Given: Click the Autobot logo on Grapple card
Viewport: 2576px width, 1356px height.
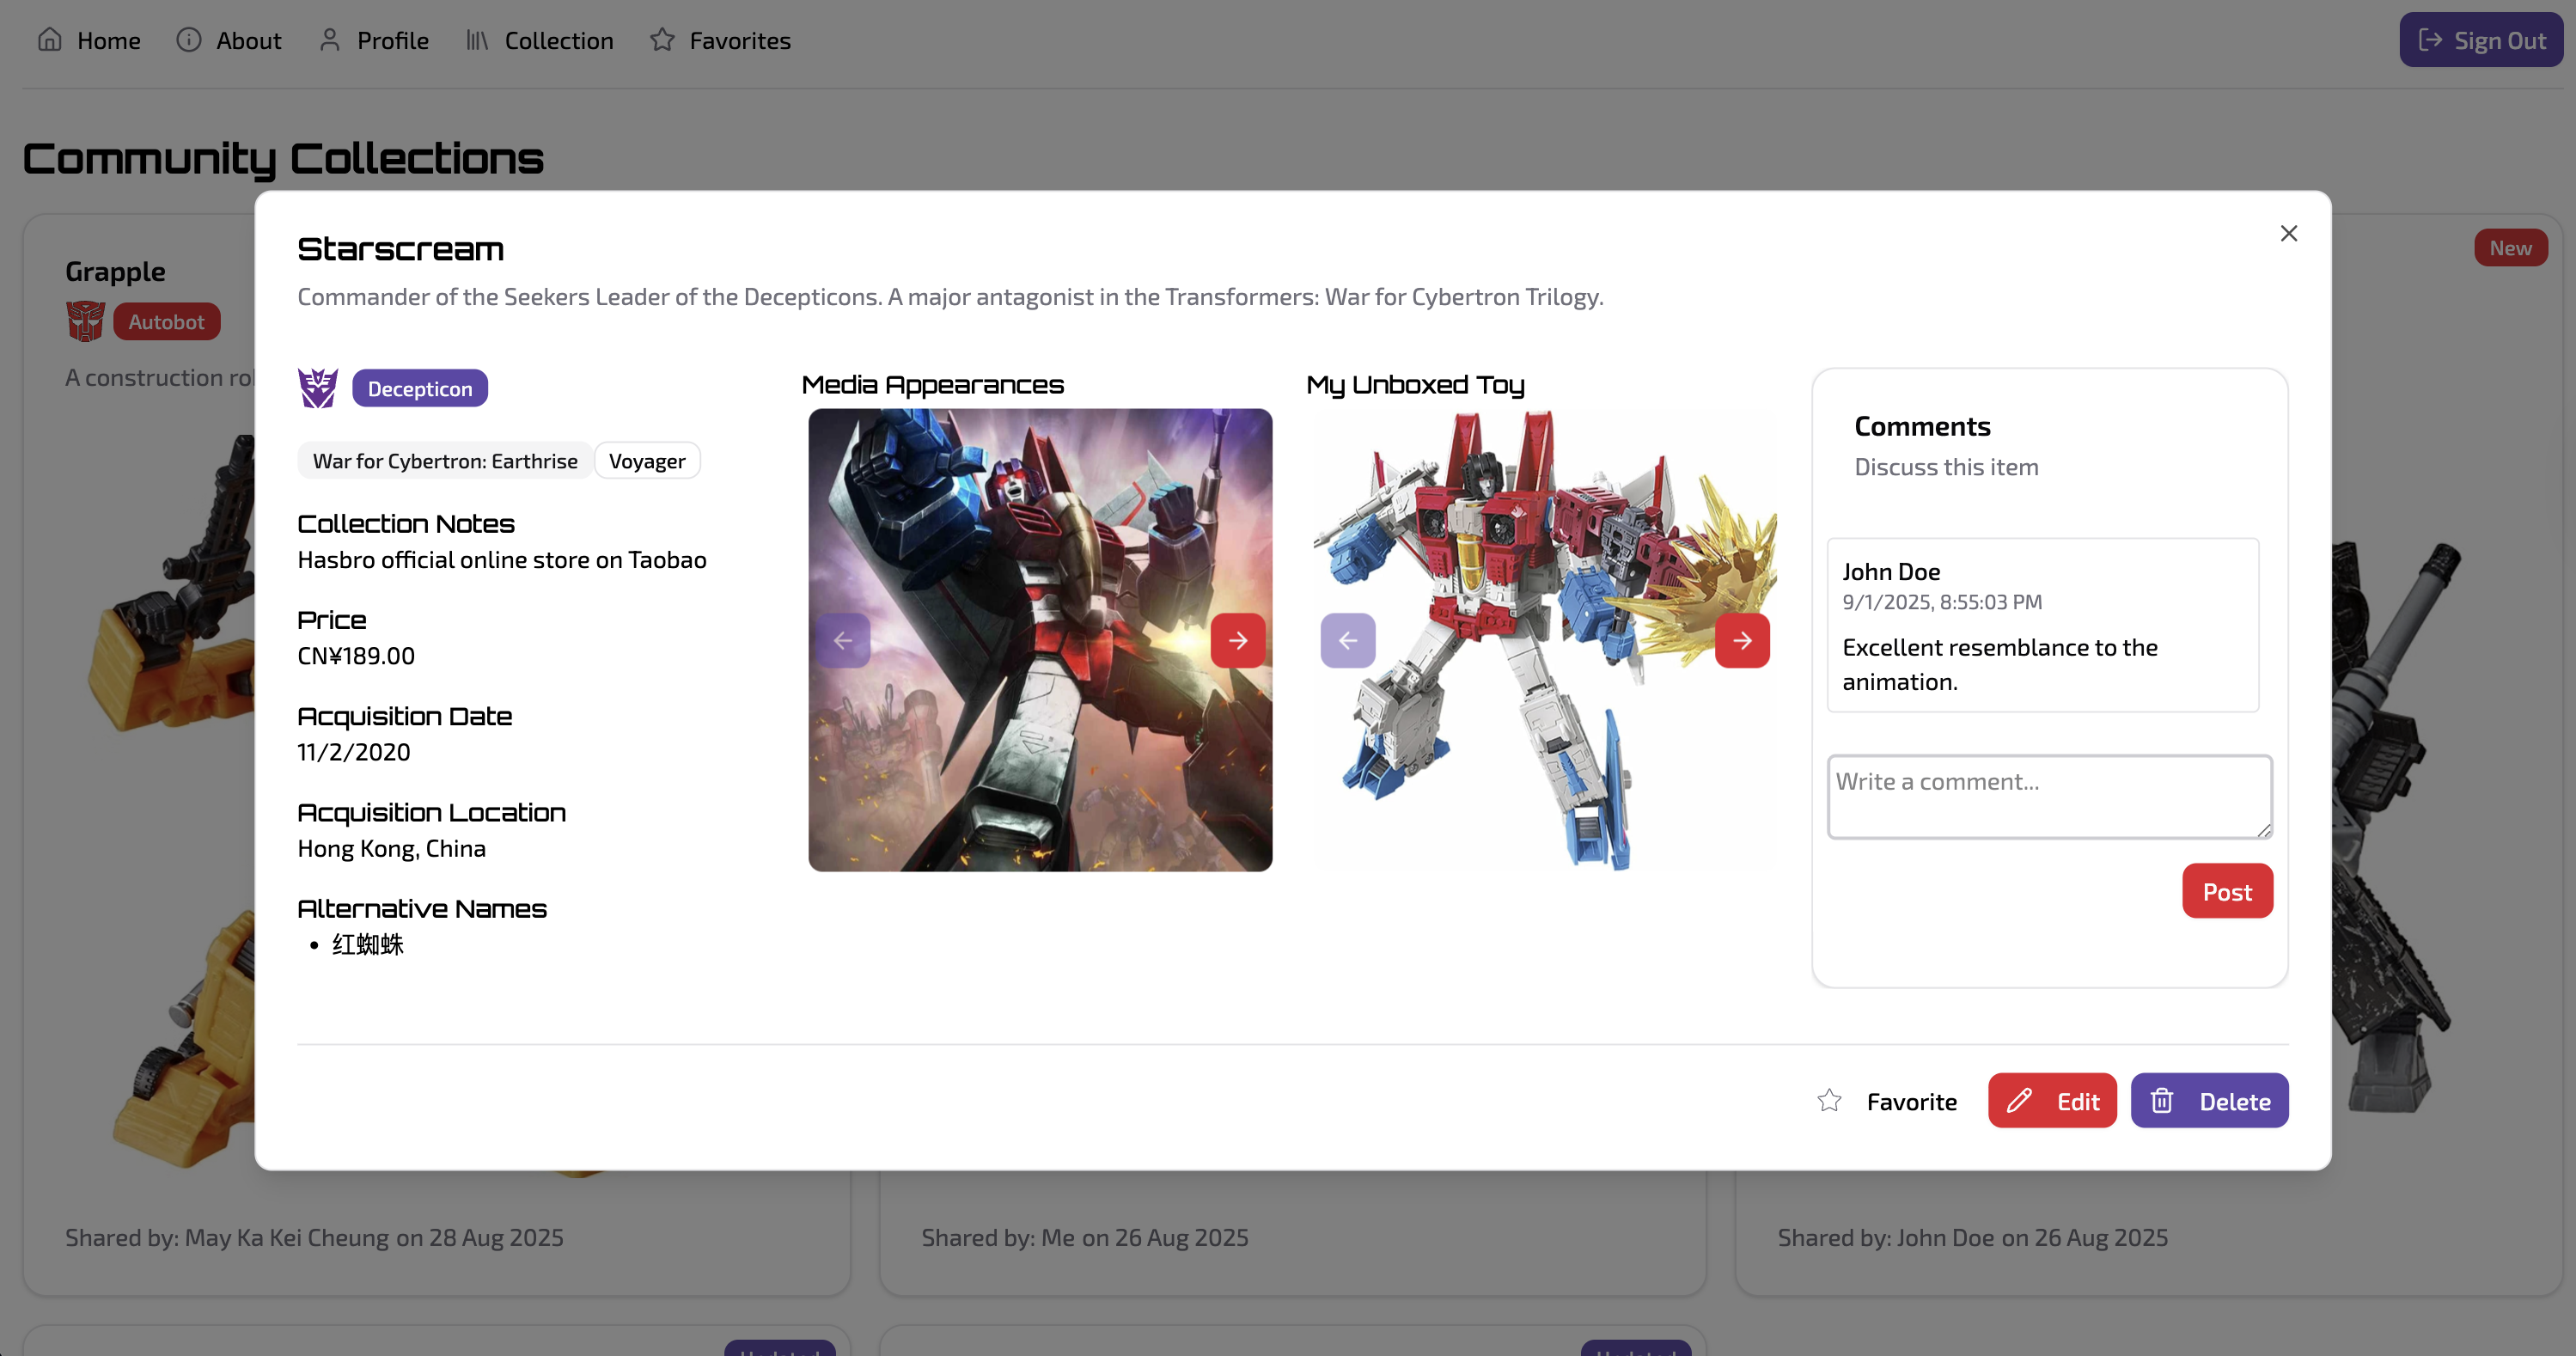Looking at the screenshot, I should [x=85, y=321].
